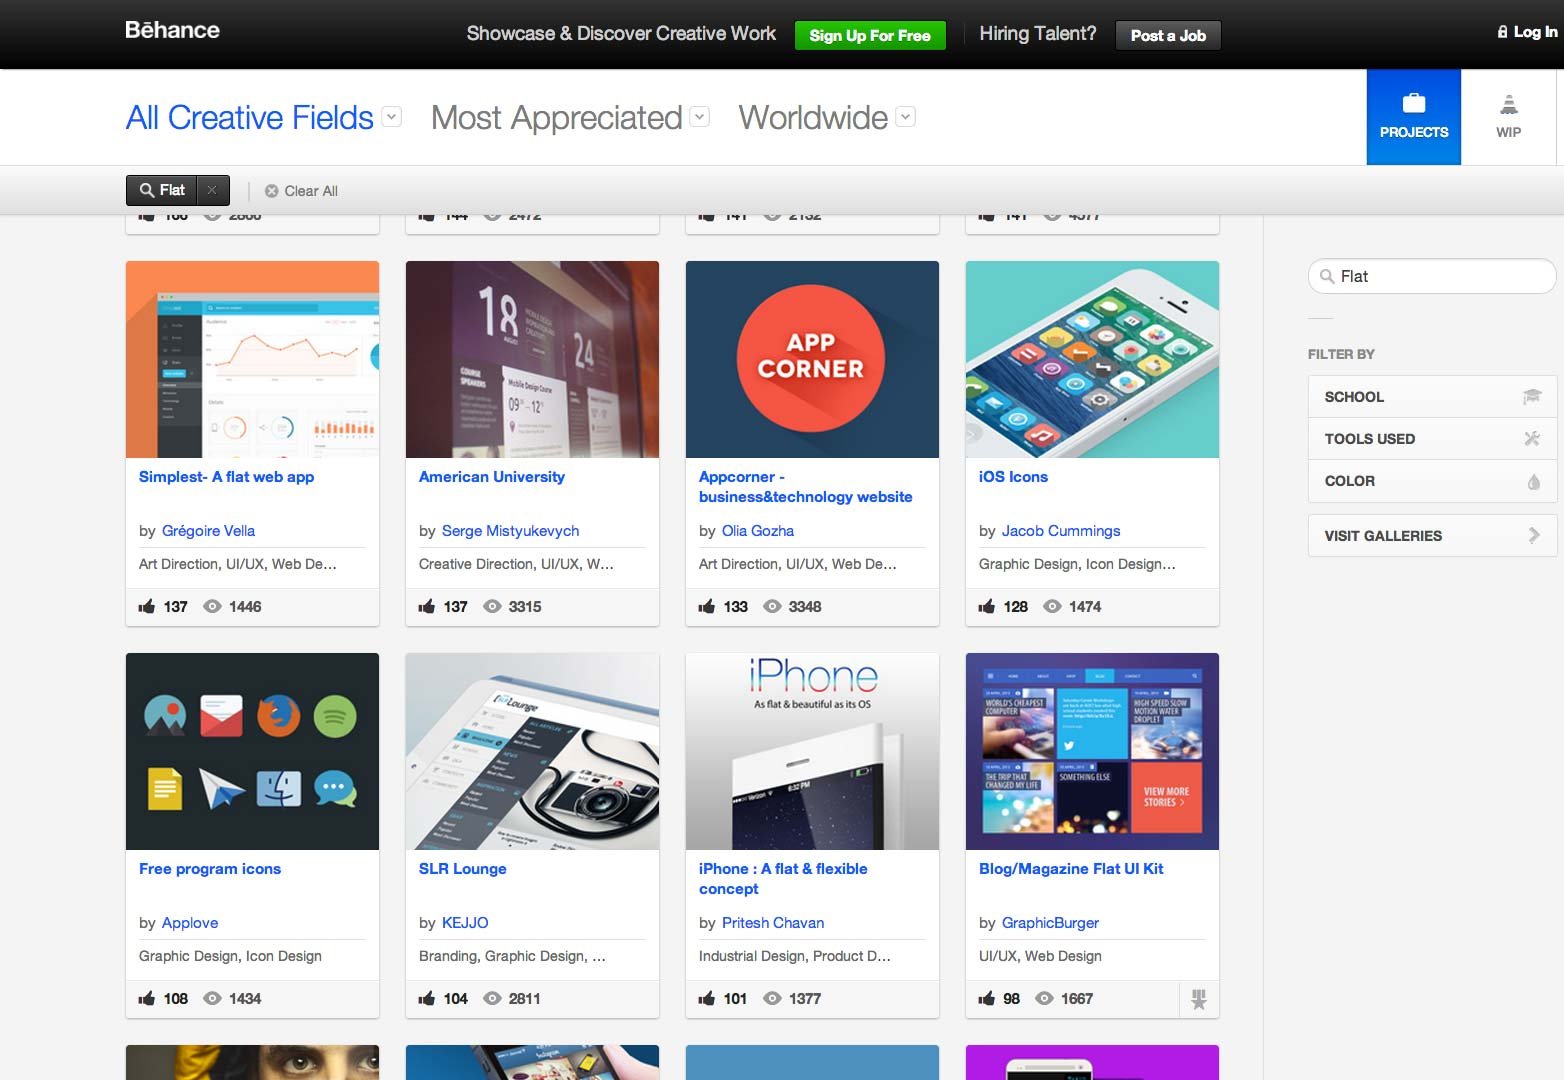Click the views eye icon beside 2811
Image resolution: width=1564 pixels, height=1080 pixels.
492,998
